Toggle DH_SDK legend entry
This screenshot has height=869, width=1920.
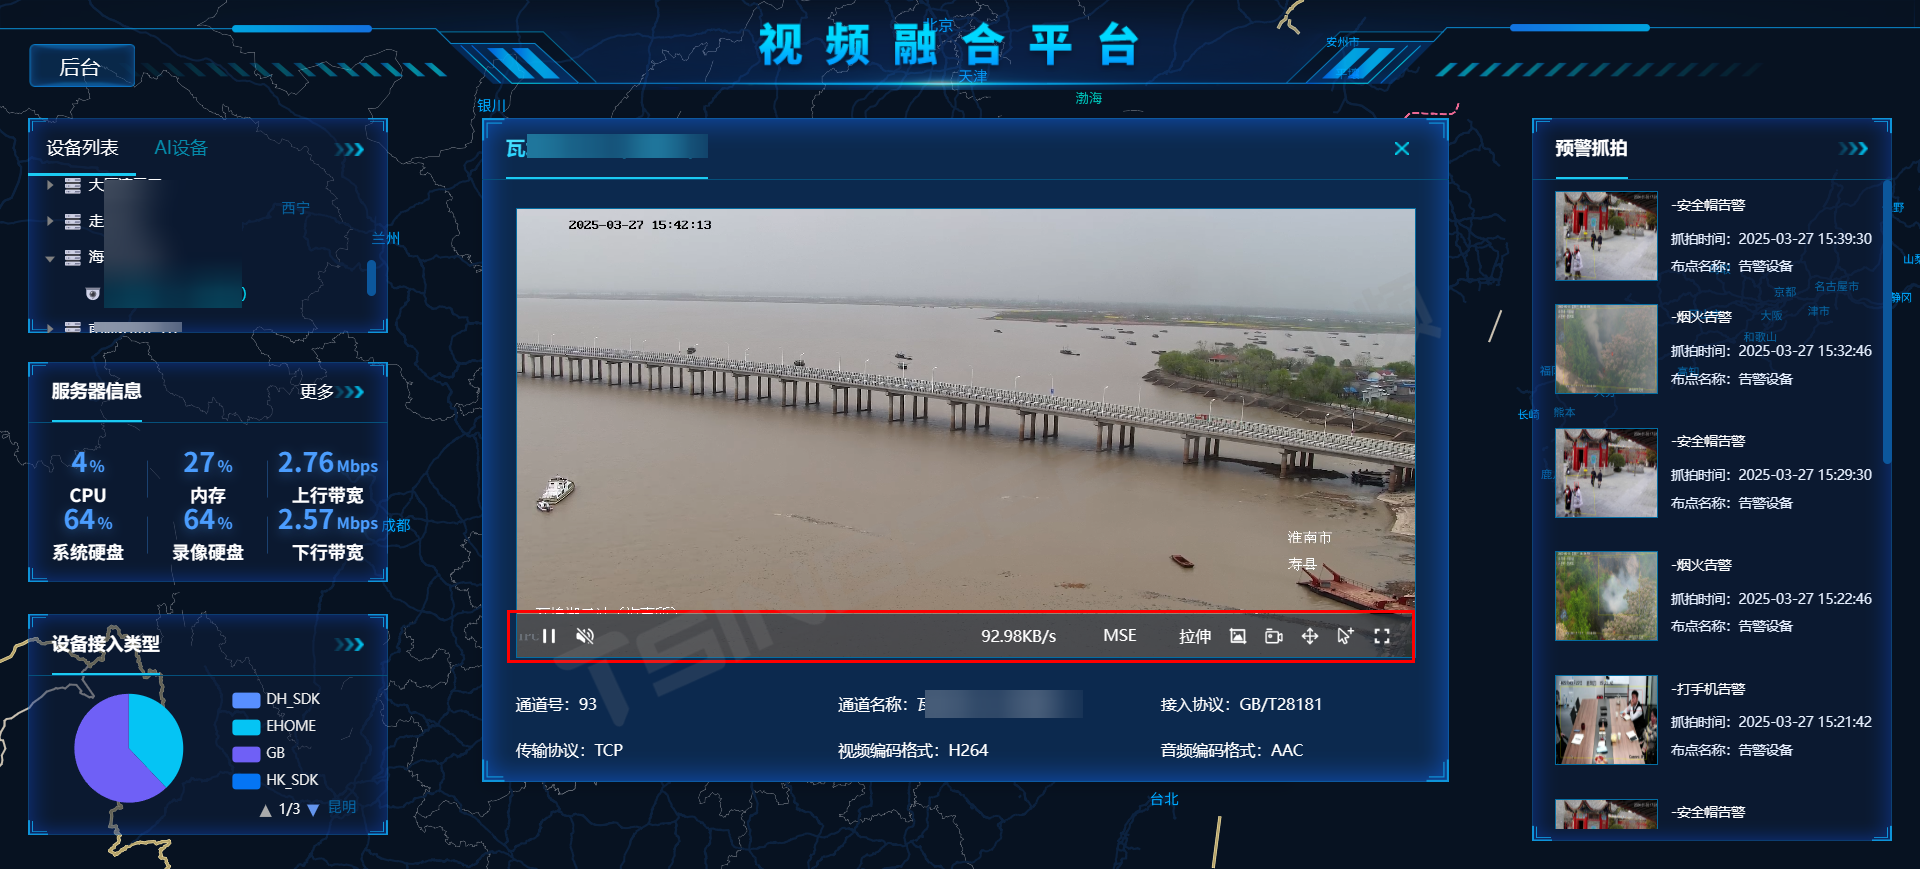(x=276, y=699)
